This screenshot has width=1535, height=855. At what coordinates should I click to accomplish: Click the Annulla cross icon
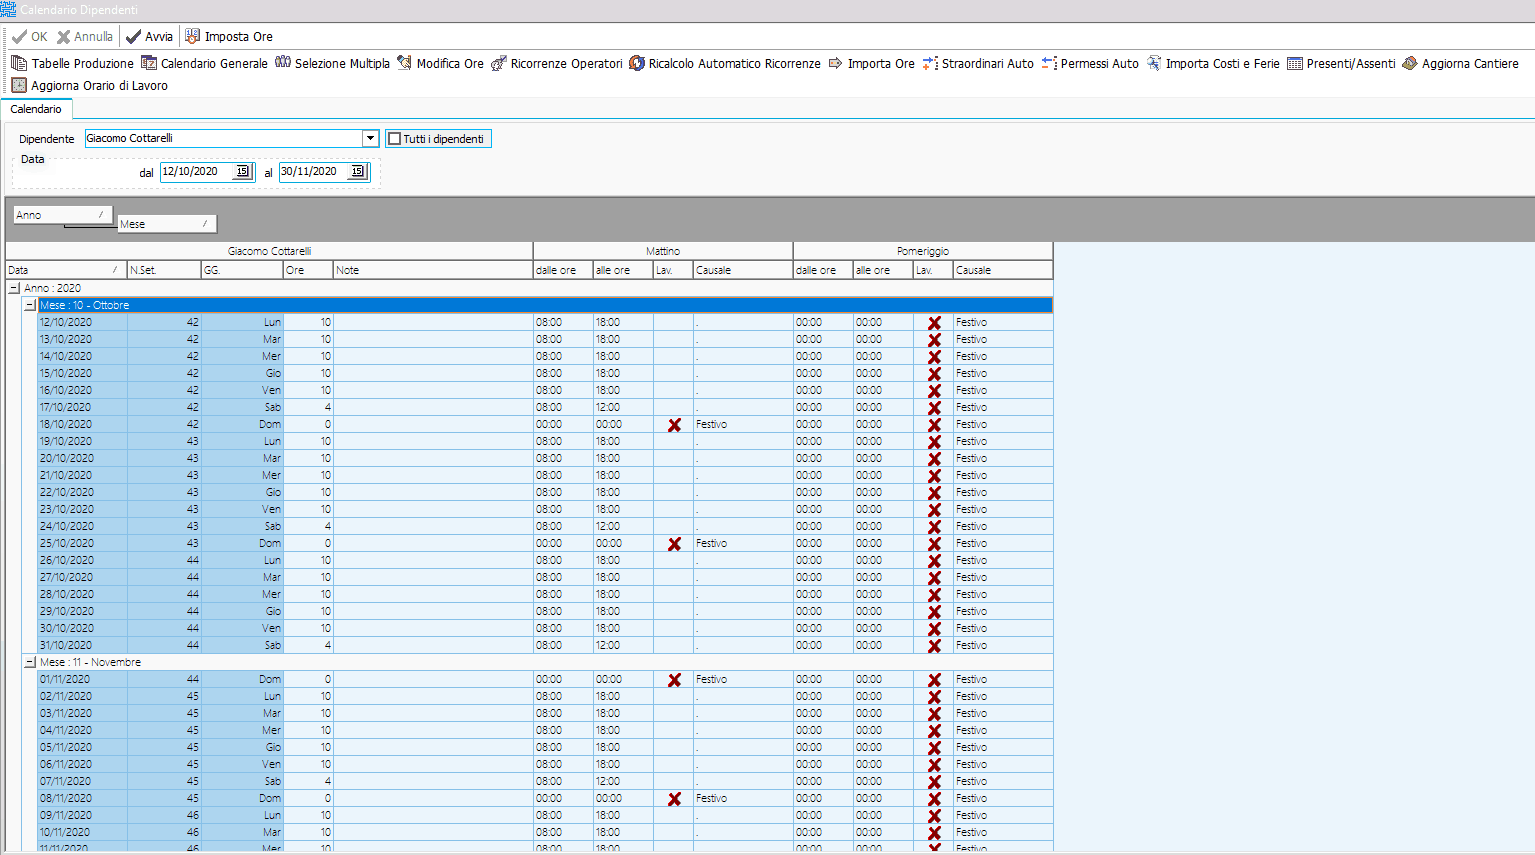click(64, 37)
